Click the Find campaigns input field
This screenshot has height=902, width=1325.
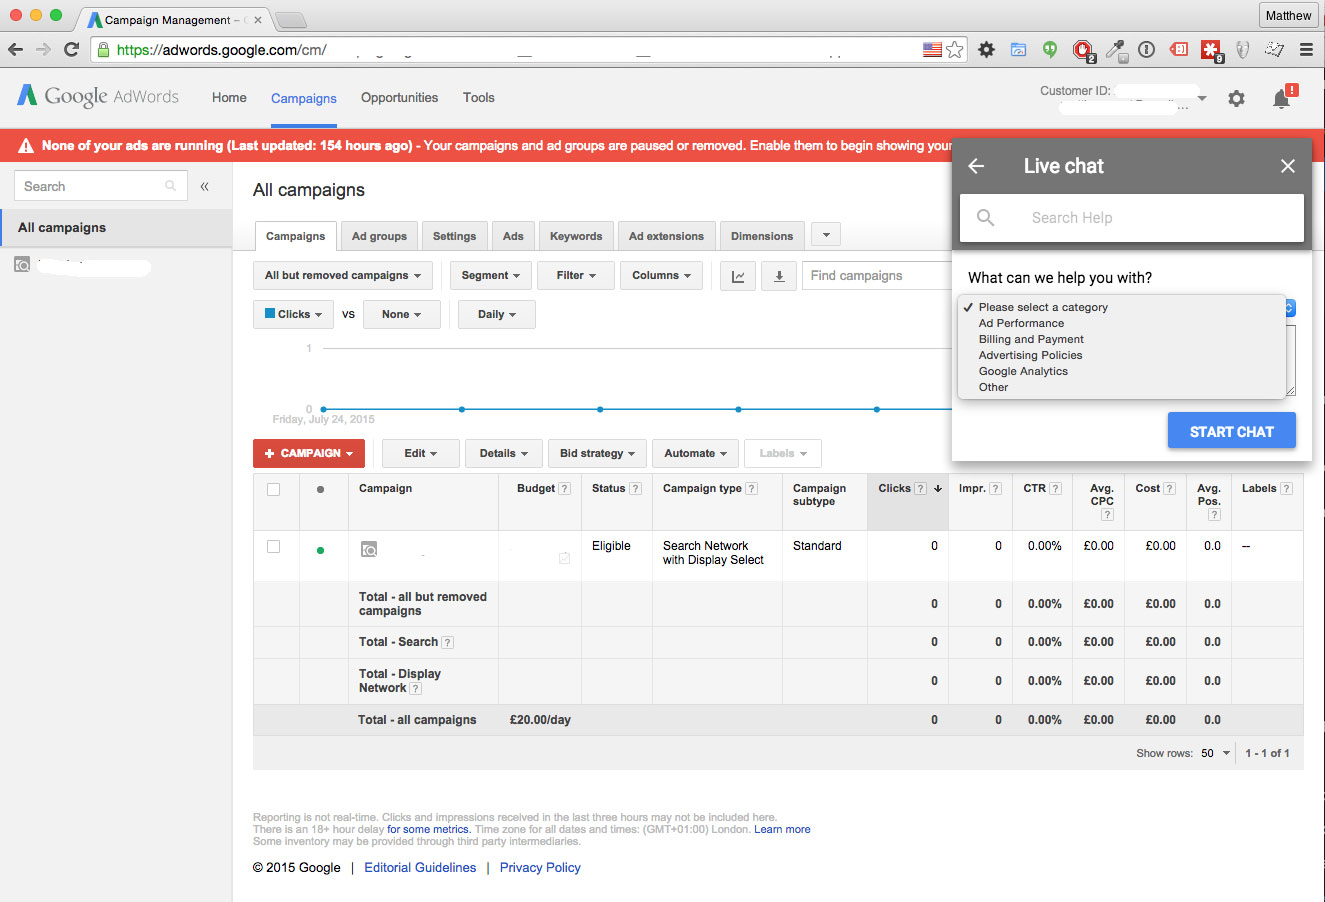tap(877, 276)
